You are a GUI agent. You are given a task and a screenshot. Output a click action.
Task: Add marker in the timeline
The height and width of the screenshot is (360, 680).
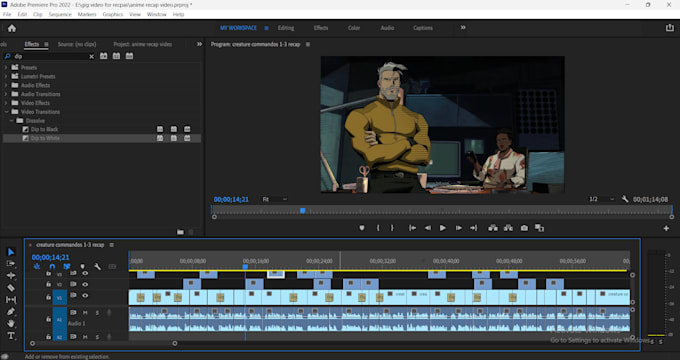82,267
